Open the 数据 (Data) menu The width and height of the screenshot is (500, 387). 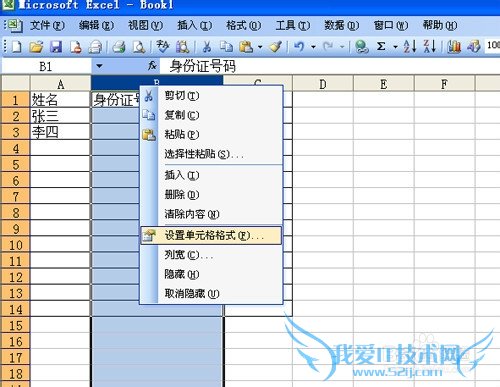[x=342, y=25]
